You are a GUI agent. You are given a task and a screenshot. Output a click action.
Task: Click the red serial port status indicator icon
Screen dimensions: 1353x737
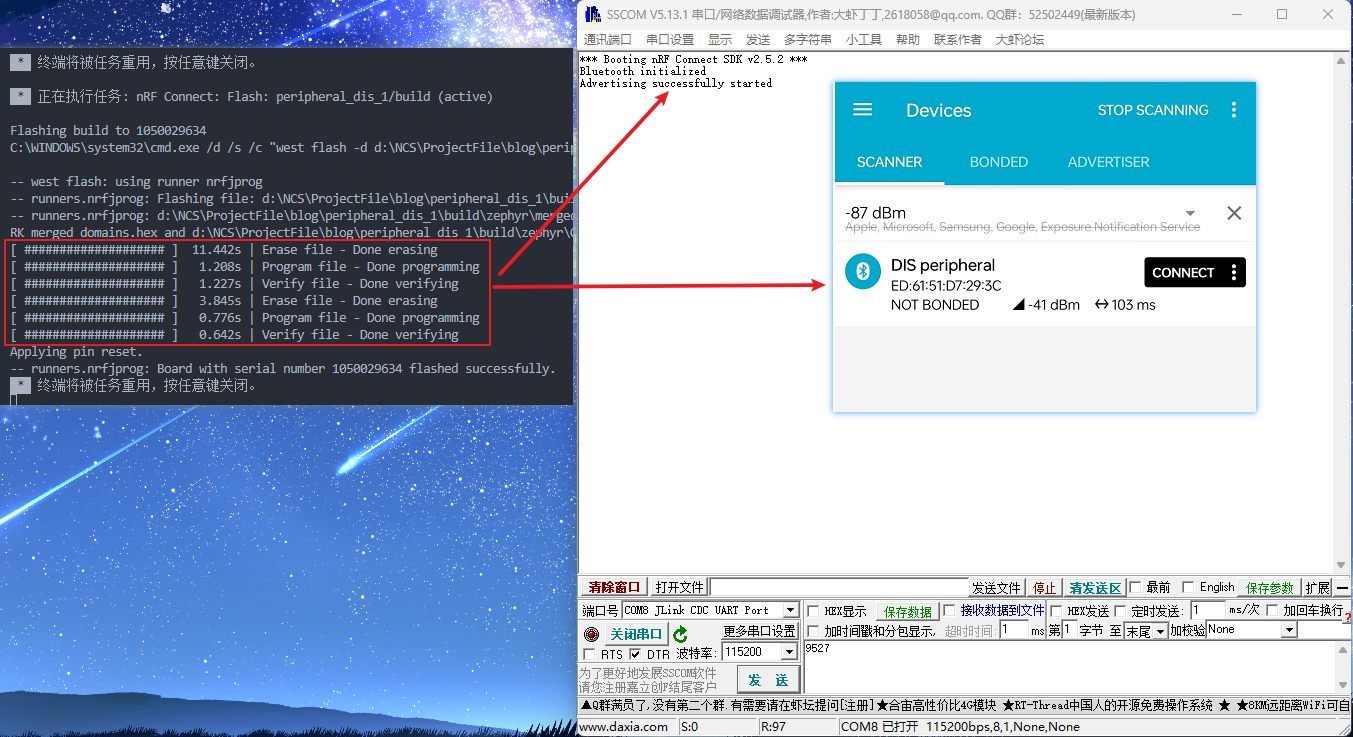click(x=591, y=634)
